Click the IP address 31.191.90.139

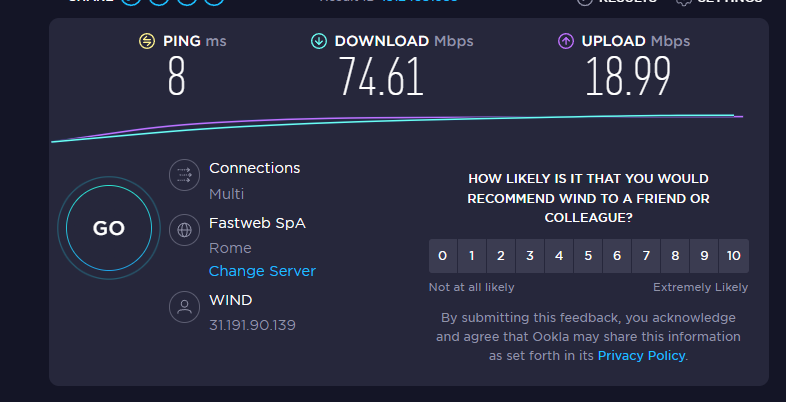[252, 325]
